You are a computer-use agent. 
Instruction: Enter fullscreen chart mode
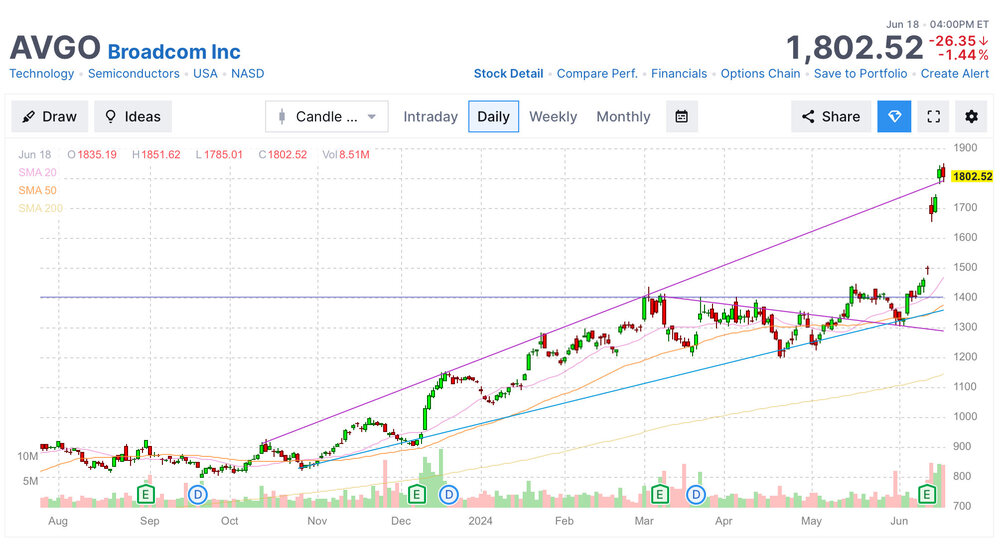[933, 116]
